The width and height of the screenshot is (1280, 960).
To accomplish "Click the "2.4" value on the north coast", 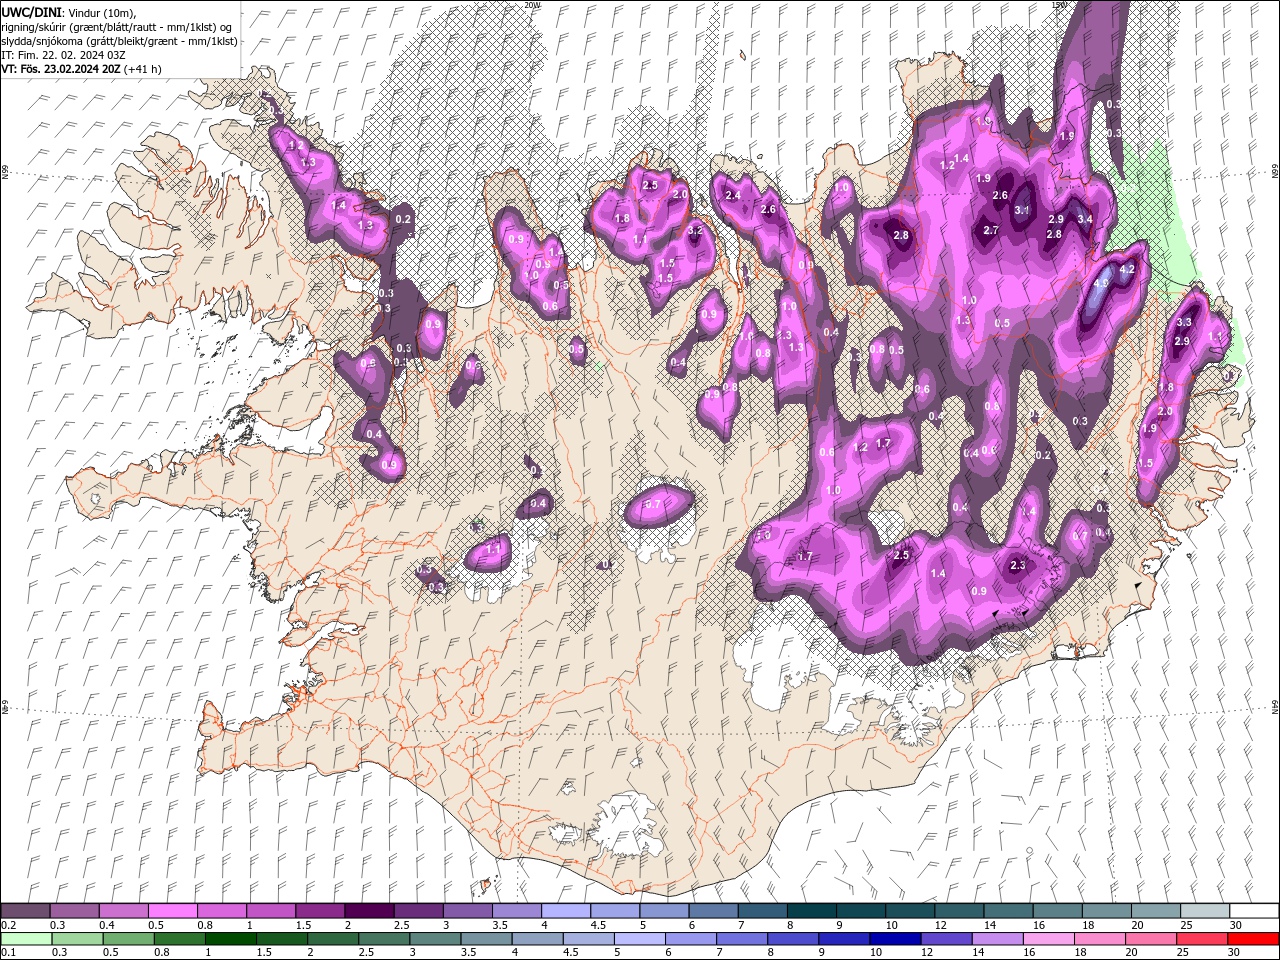I will point(733,195).
